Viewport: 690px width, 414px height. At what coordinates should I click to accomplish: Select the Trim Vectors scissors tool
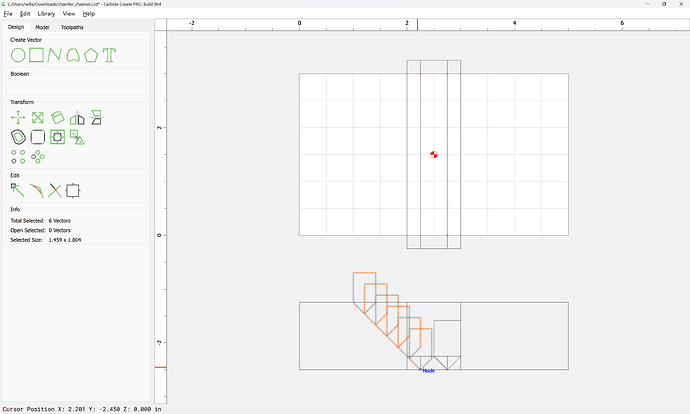[54, 189]
